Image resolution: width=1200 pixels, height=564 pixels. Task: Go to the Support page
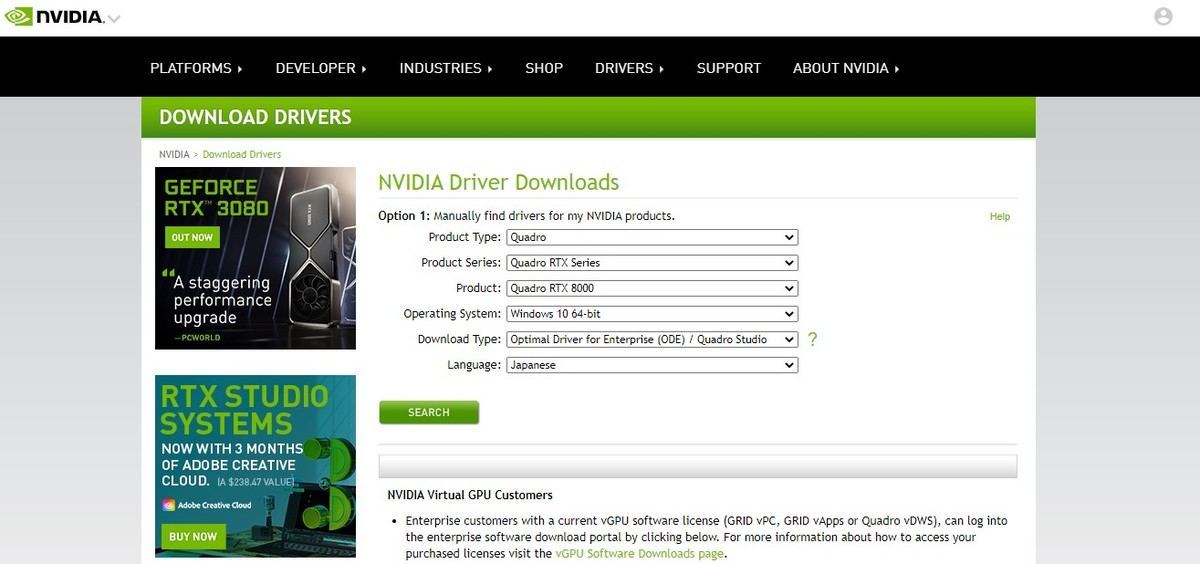(729, 68)
